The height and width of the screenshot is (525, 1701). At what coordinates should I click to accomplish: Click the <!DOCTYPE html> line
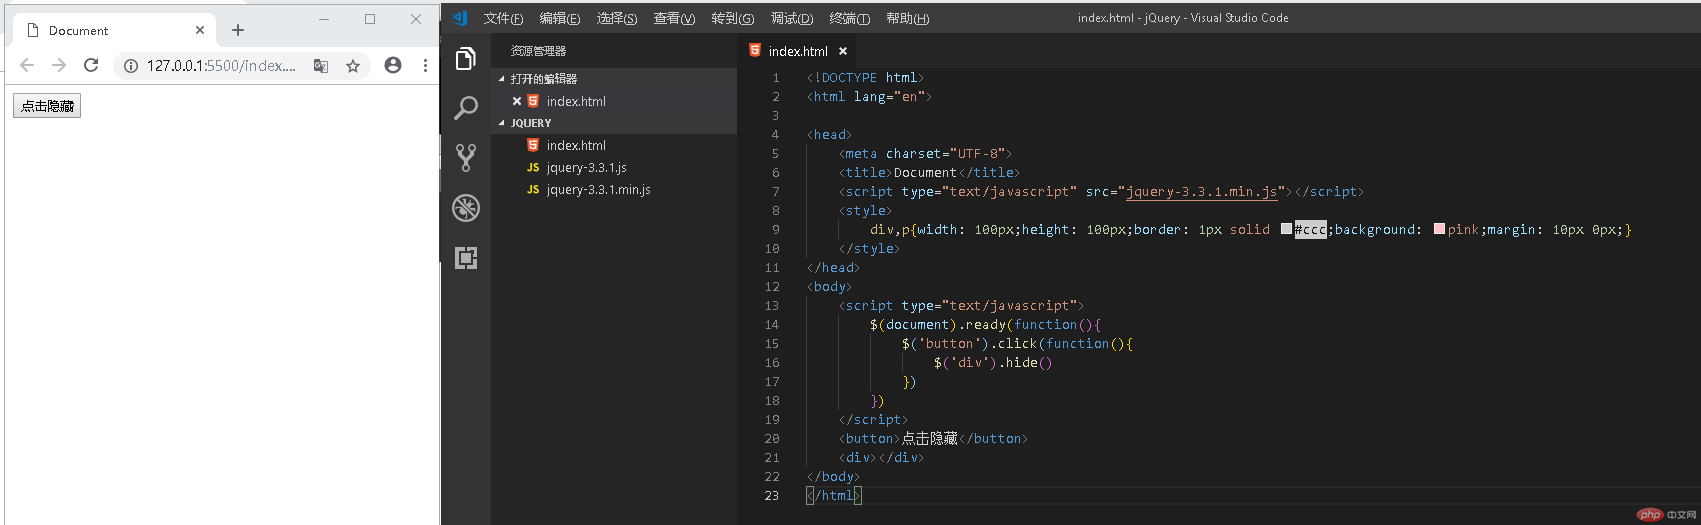pos(865,77)
